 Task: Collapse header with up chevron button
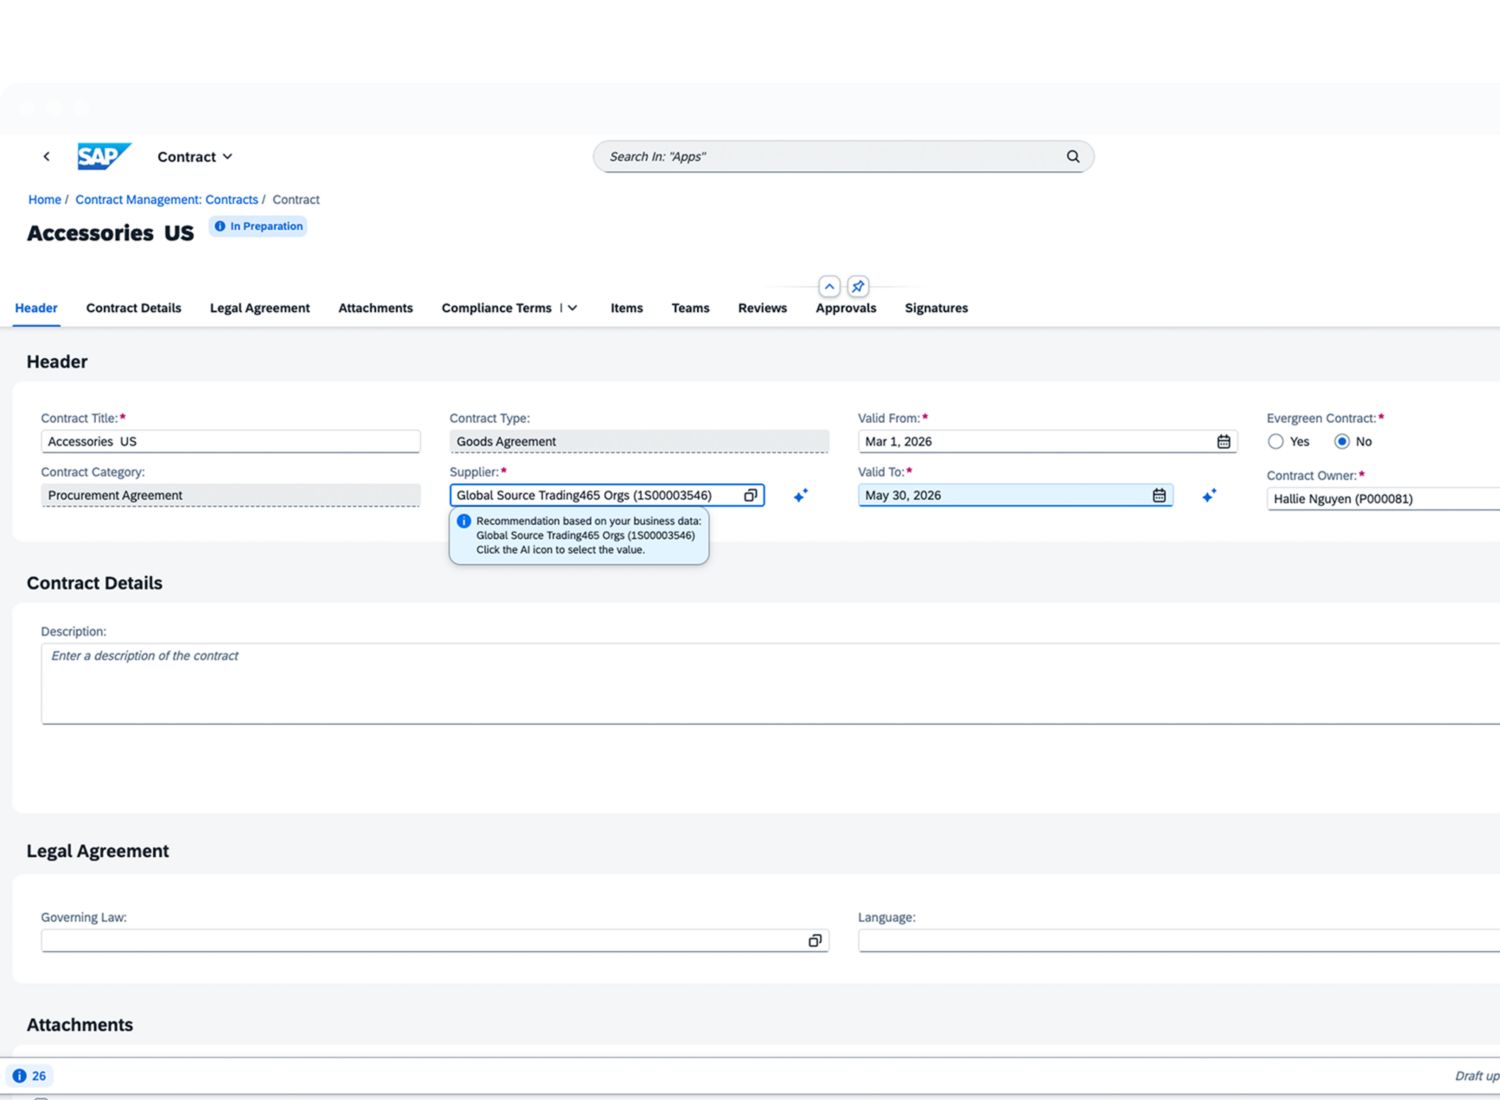click(829, 287)
